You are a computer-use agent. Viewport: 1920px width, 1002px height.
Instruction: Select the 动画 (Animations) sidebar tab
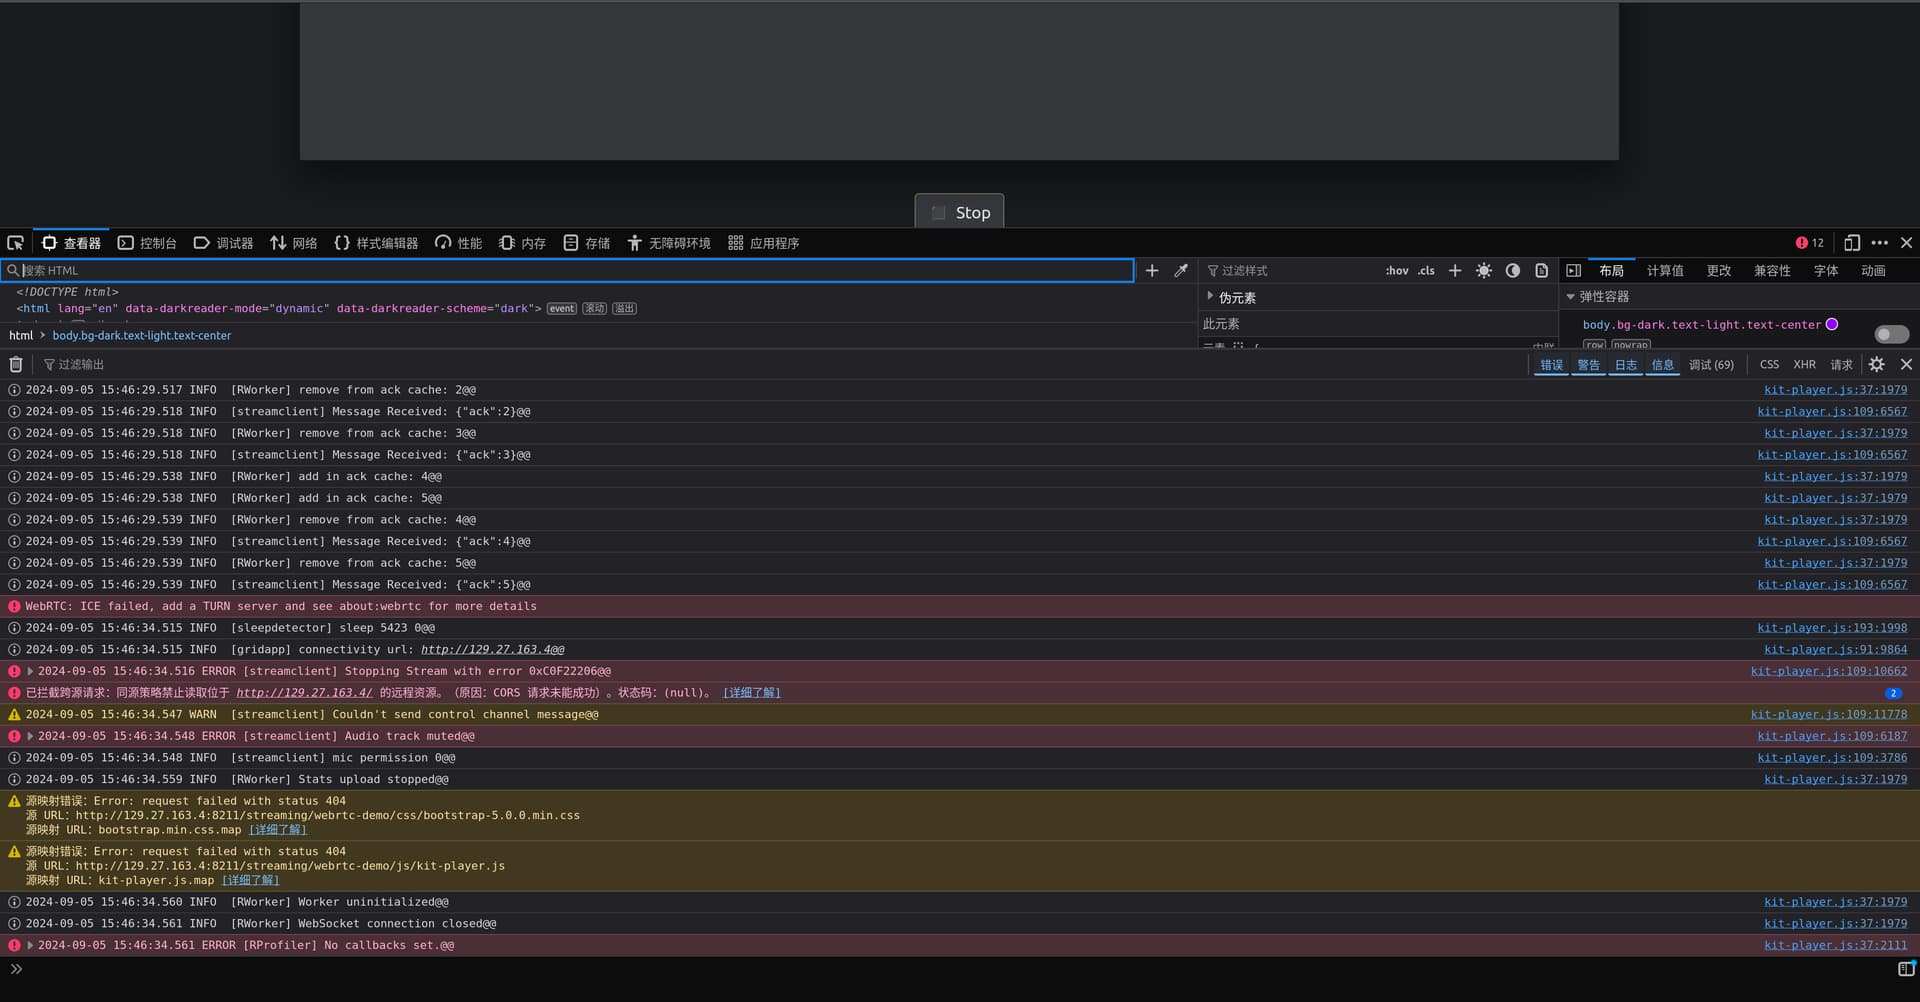[x=1873, y=270]
